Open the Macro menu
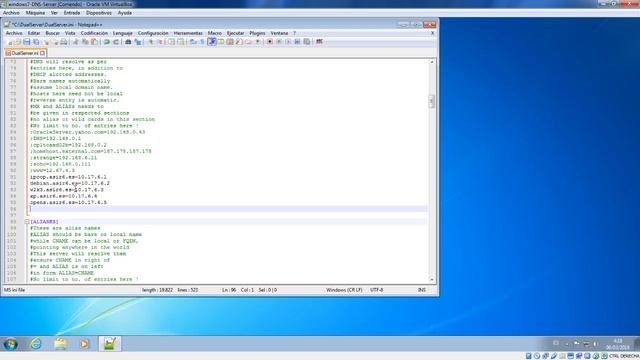The image size is (640, 360). [x=215, y=33]
